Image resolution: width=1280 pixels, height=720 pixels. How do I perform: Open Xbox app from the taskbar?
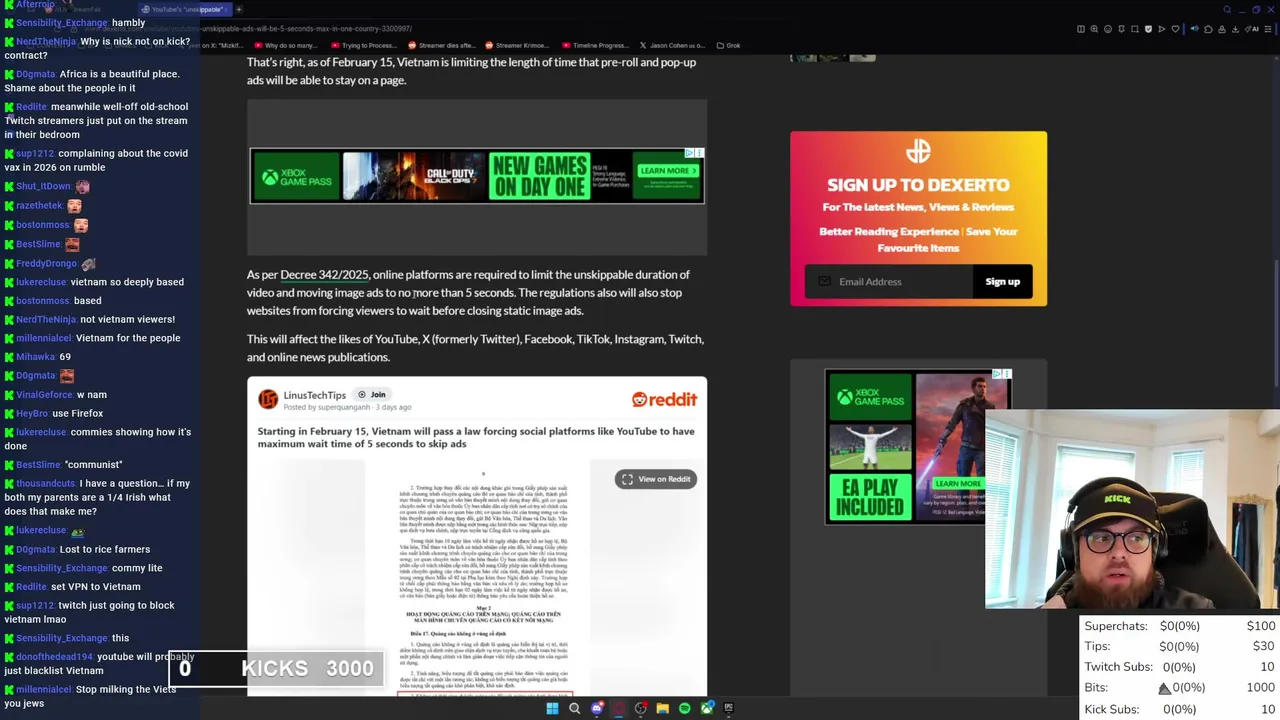[706, 708]
